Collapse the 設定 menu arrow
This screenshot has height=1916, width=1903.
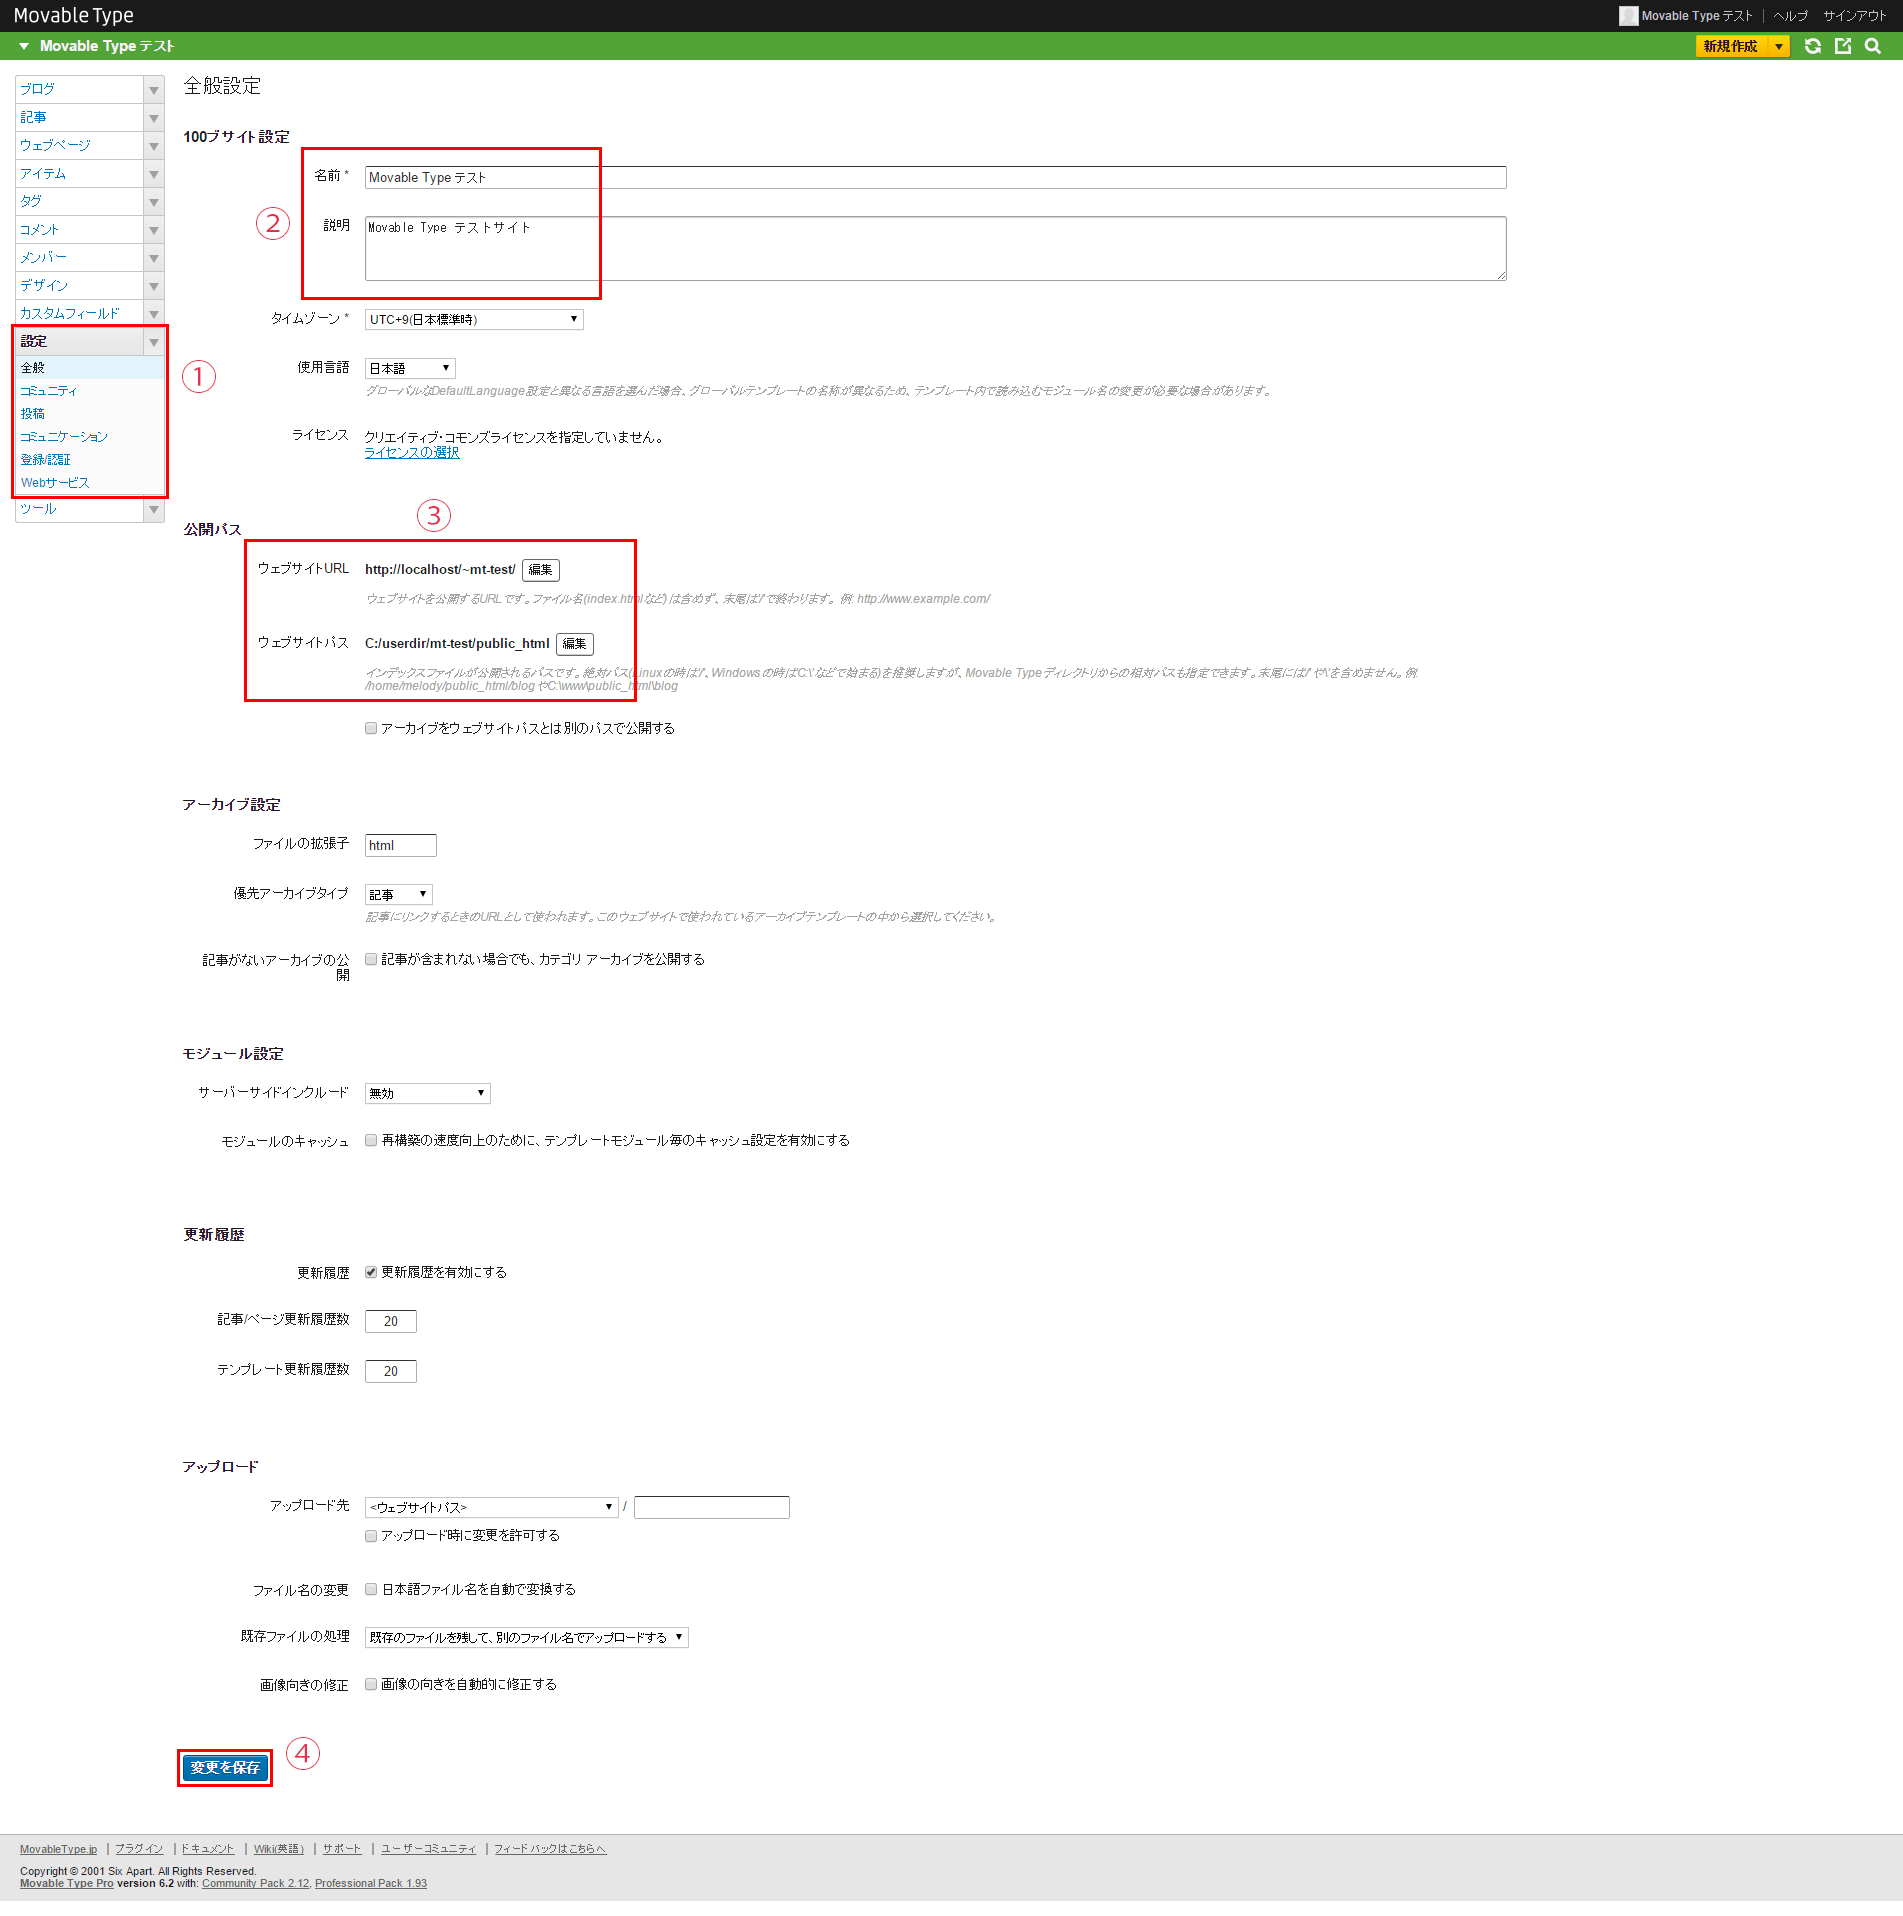[154, 342]
